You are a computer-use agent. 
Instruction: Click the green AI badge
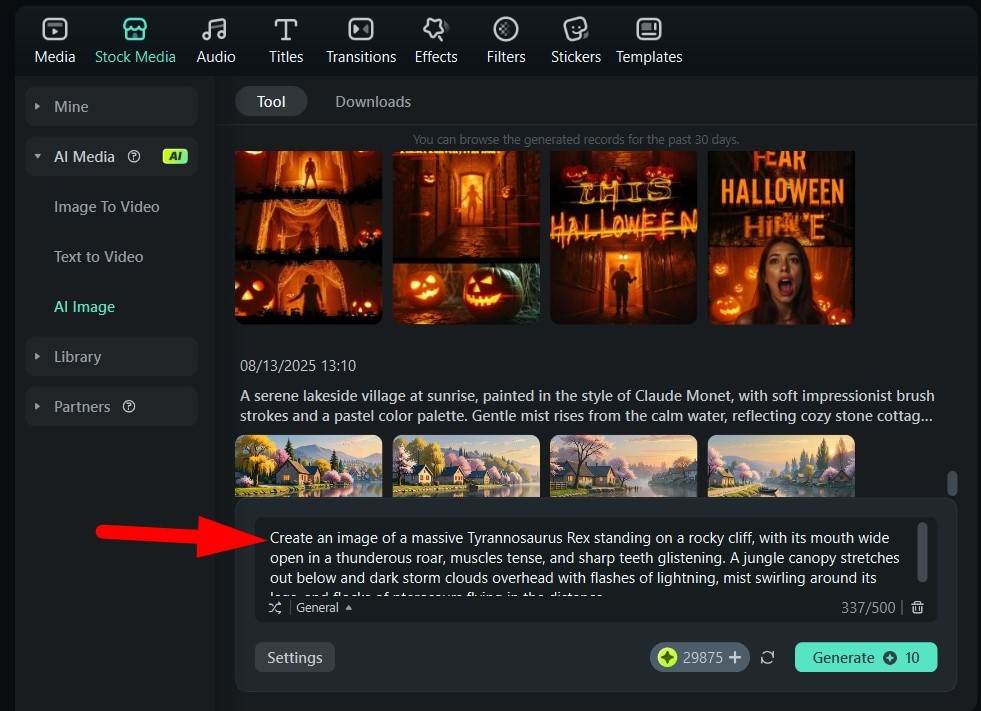click(x=175, y=156)
